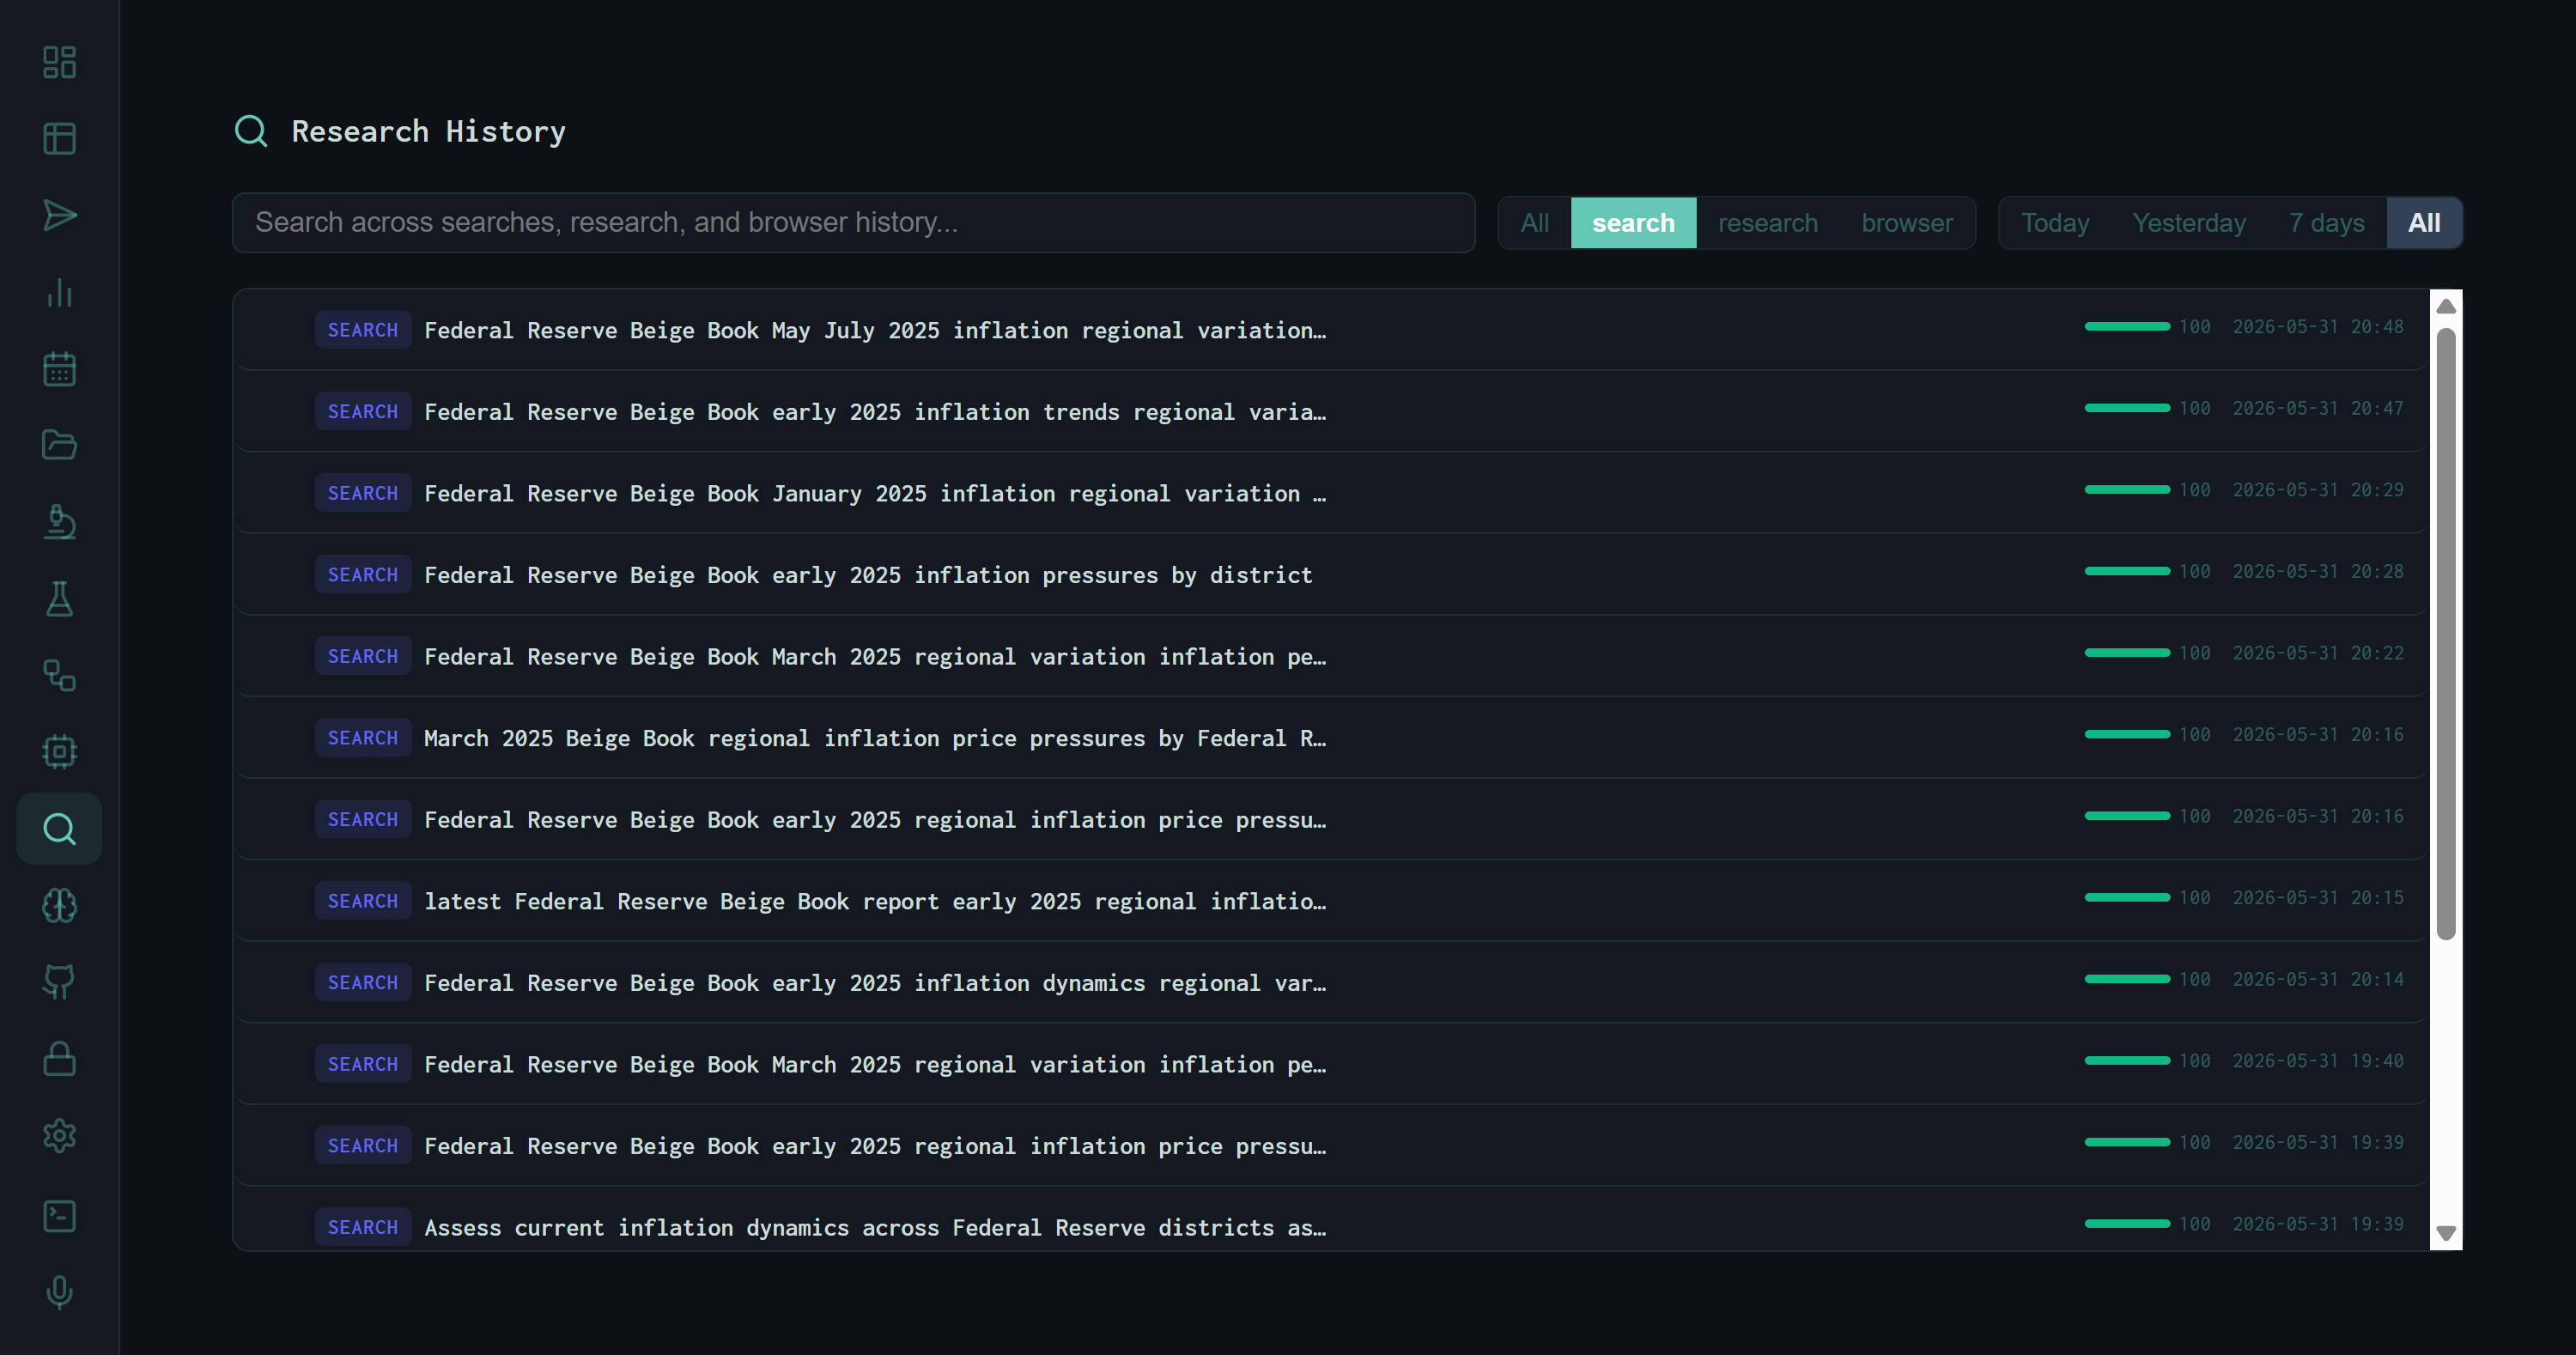Click score bar on the 20:47 row
This screenshot has width=2576, height=1355.
pyautogui.click(x=2127, y=408)
